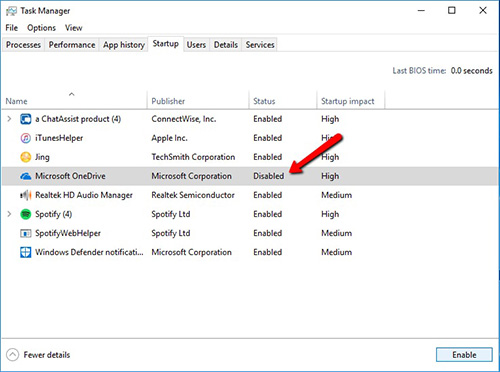
Task: Switch to the Processes tab
Action: [x=23, y=45]
